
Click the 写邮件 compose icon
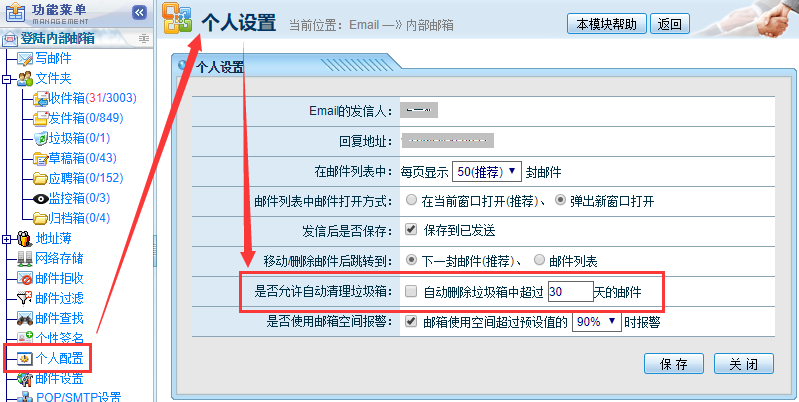[25, 59]
